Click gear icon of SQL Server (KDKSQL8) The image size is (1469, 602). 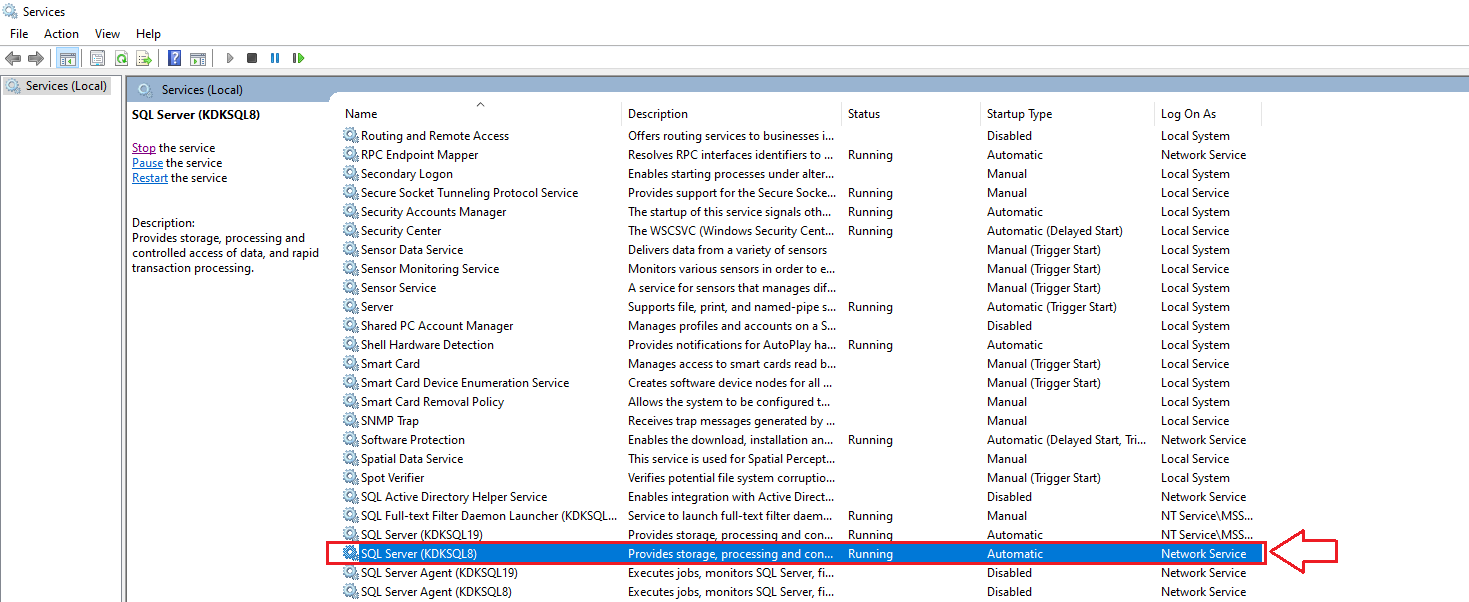tap(350, 553)
